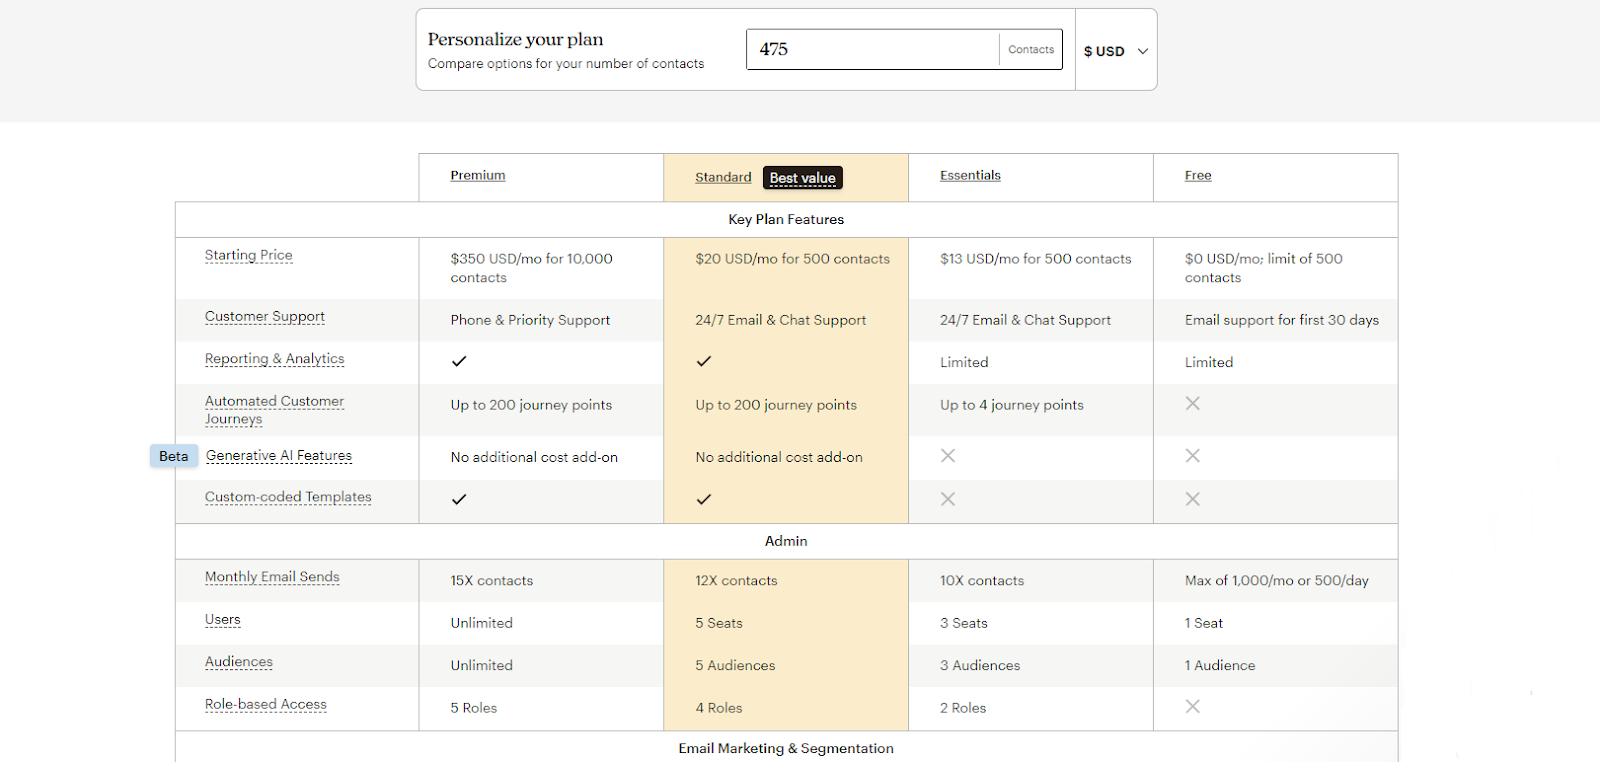This screenshot has width=1600, height=762.
Task: Click the X under Essentials Generative AI Features
Action: (946, 456)
